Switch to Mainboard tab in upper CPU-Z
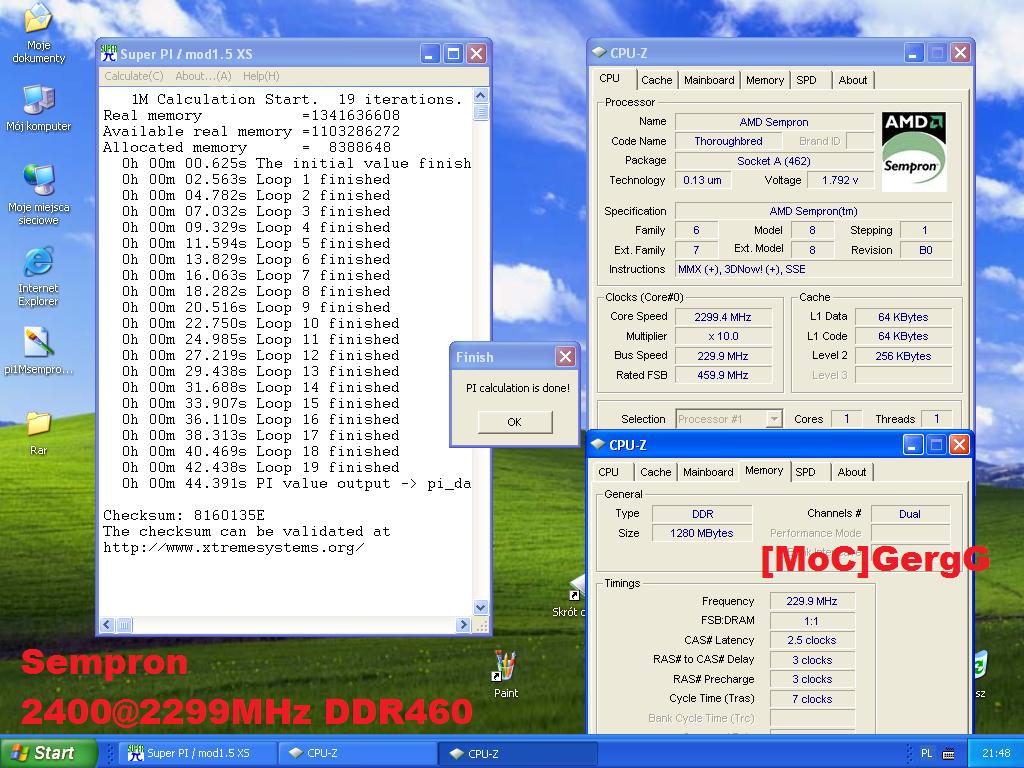Image resolution: width=1024 pixels, height=768 pixels. [x=709, y=80]
